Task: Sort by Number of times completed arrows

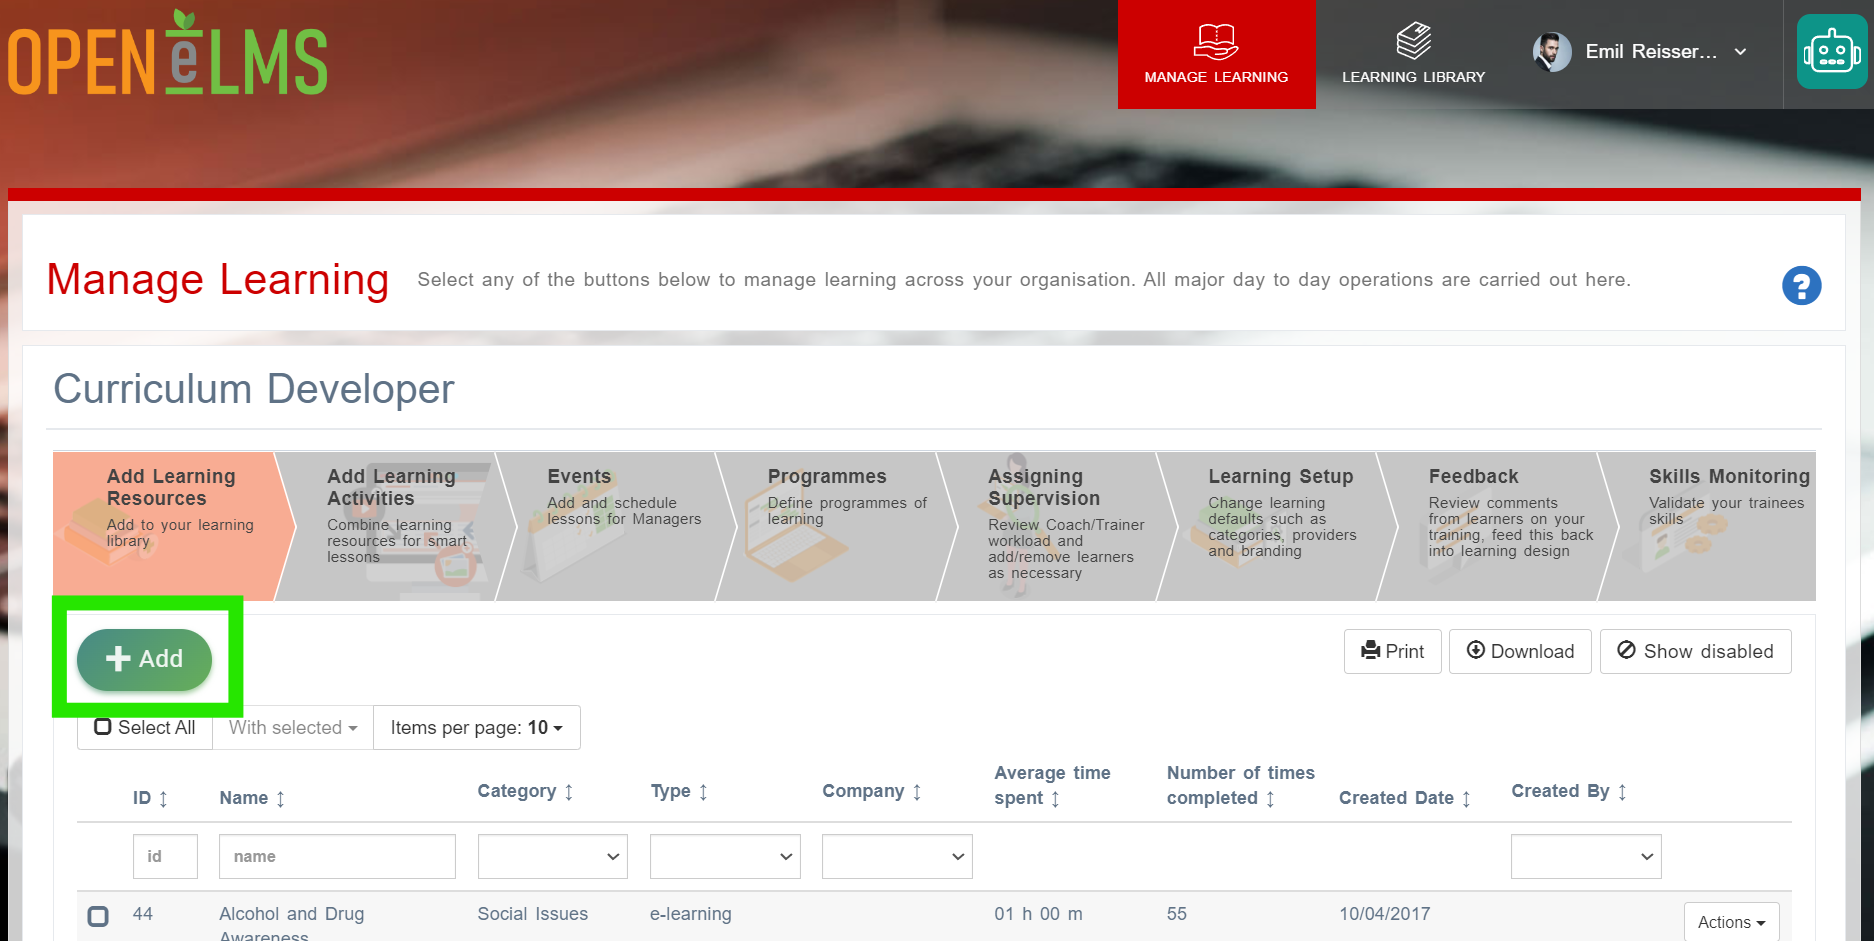Action: (1270, 798)
